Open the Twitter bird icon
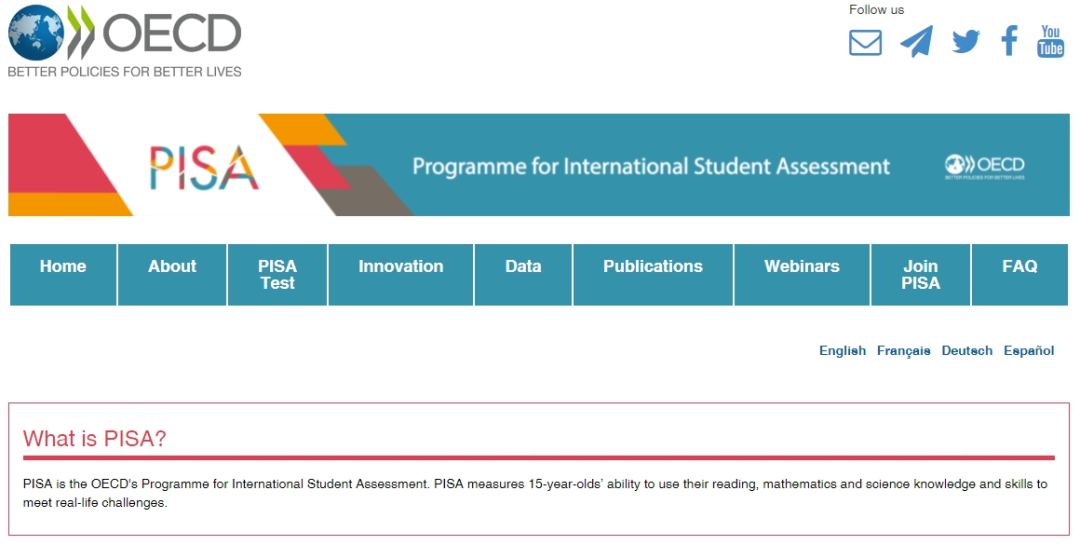 point(966,41)
